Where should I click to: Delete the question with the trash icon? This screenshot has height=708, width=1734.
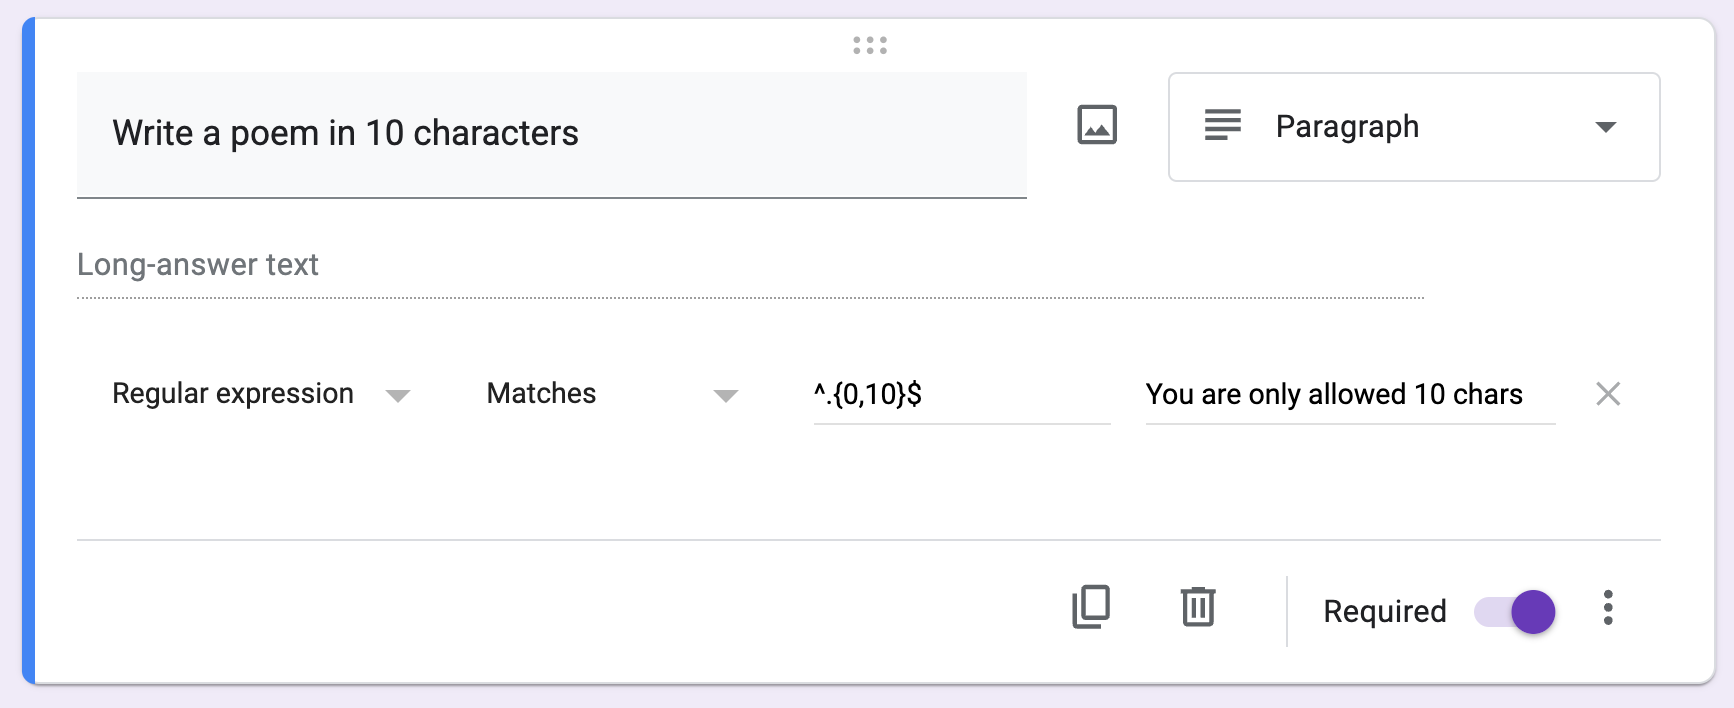click(x=1197, y=607)
